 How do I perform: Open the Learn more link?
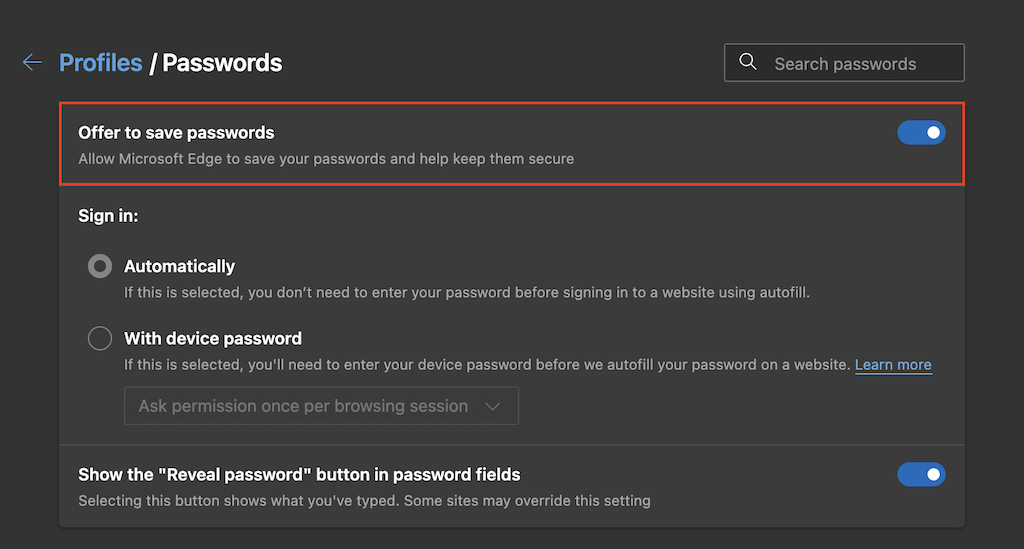coord(893,365)
